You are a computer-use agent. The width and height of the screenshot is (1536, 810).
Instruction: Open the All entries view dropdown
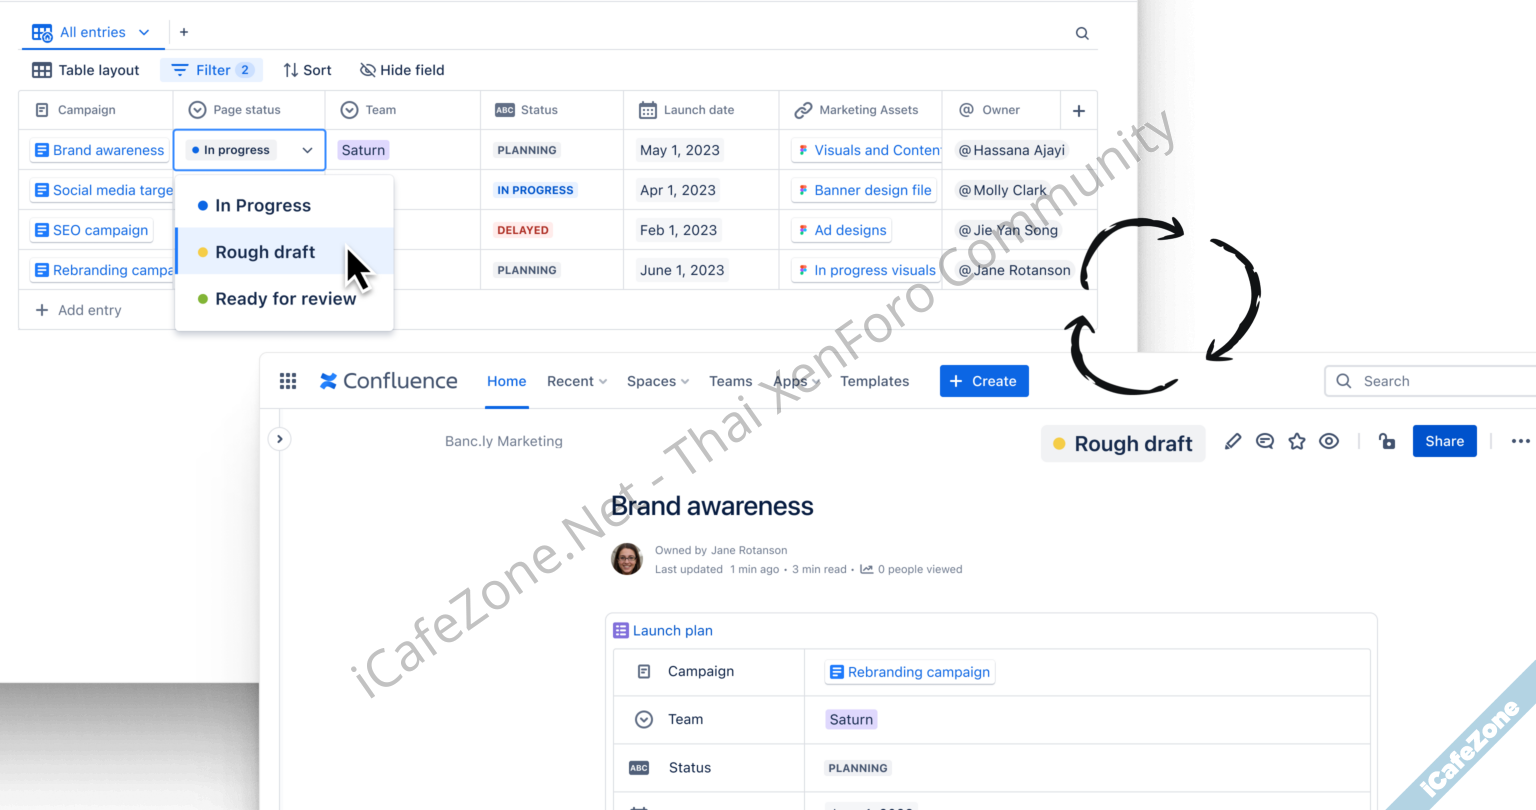(x=91, y=32)
